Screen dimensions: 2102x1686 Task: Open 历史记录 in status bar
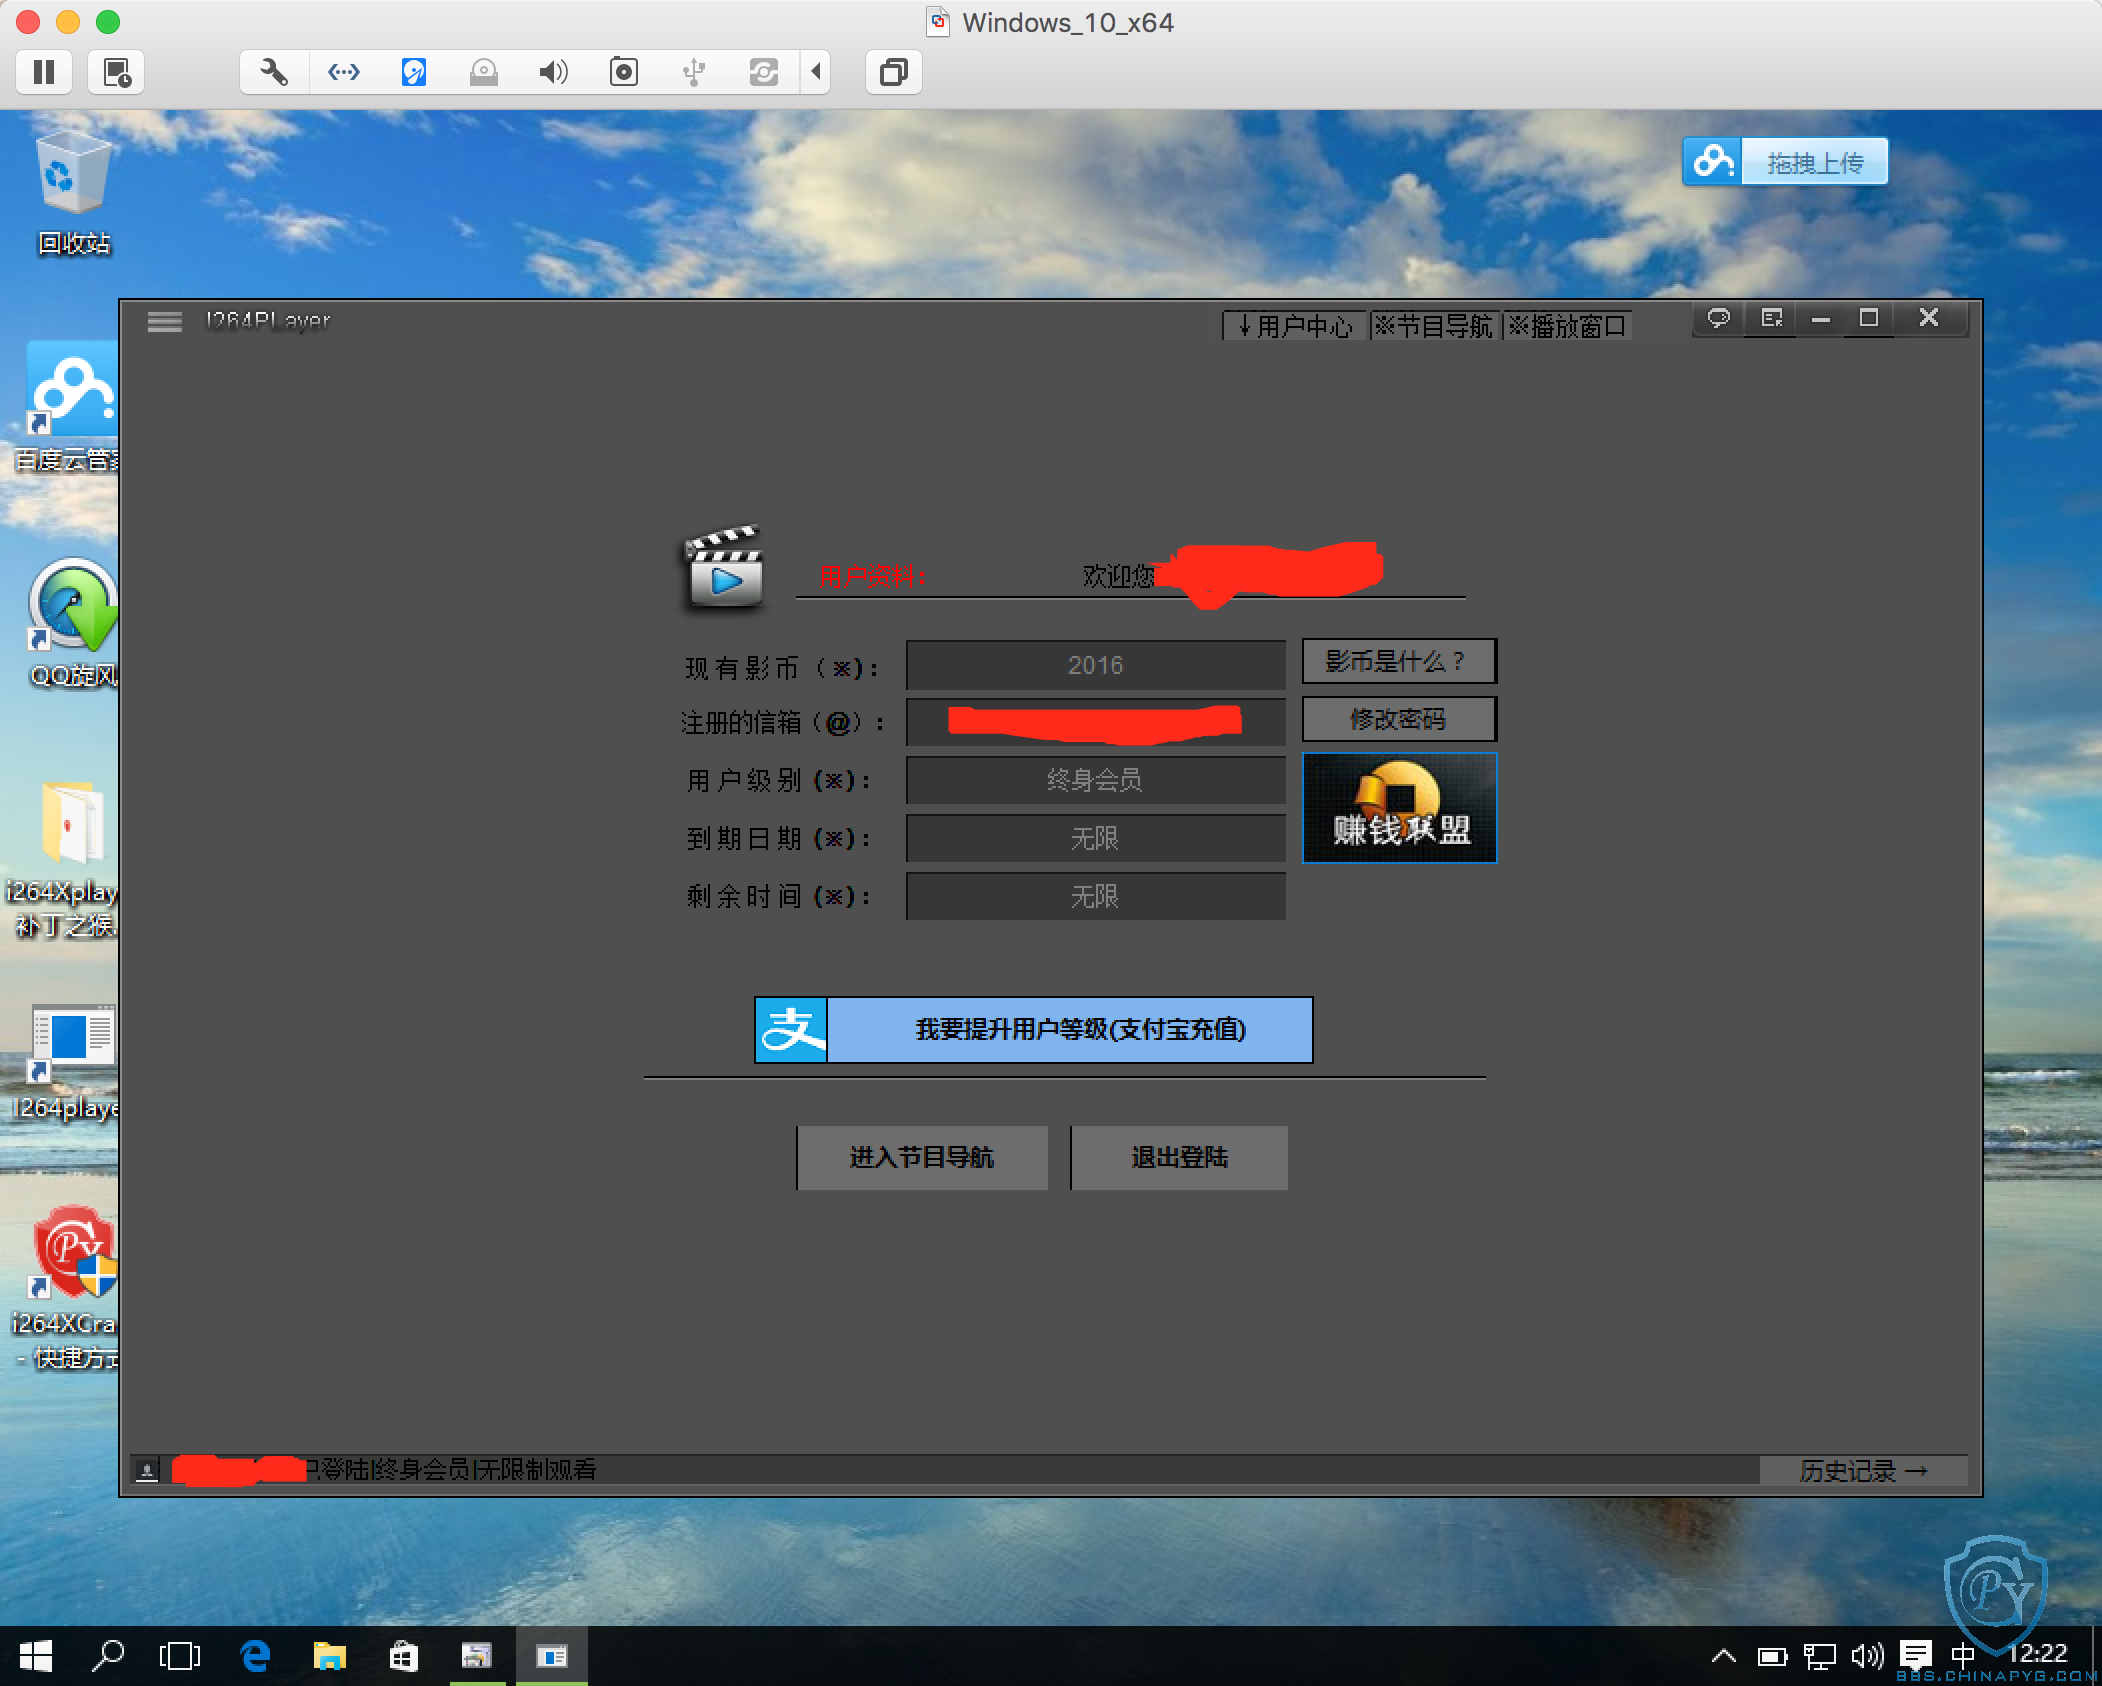pyautogui.click(x=1863, y=1471)
